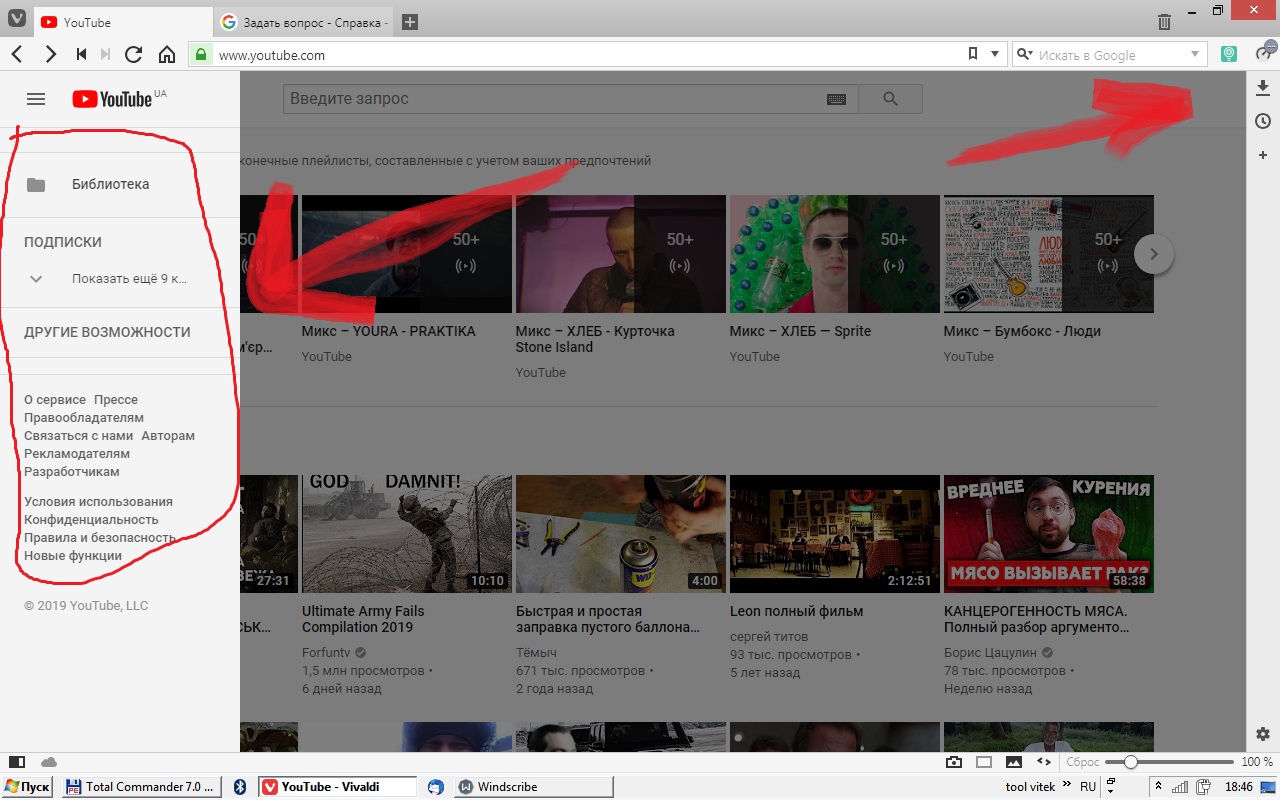Click the address bar URL field
Viewport: 1280px width, 800px height.
click(590, 55)
